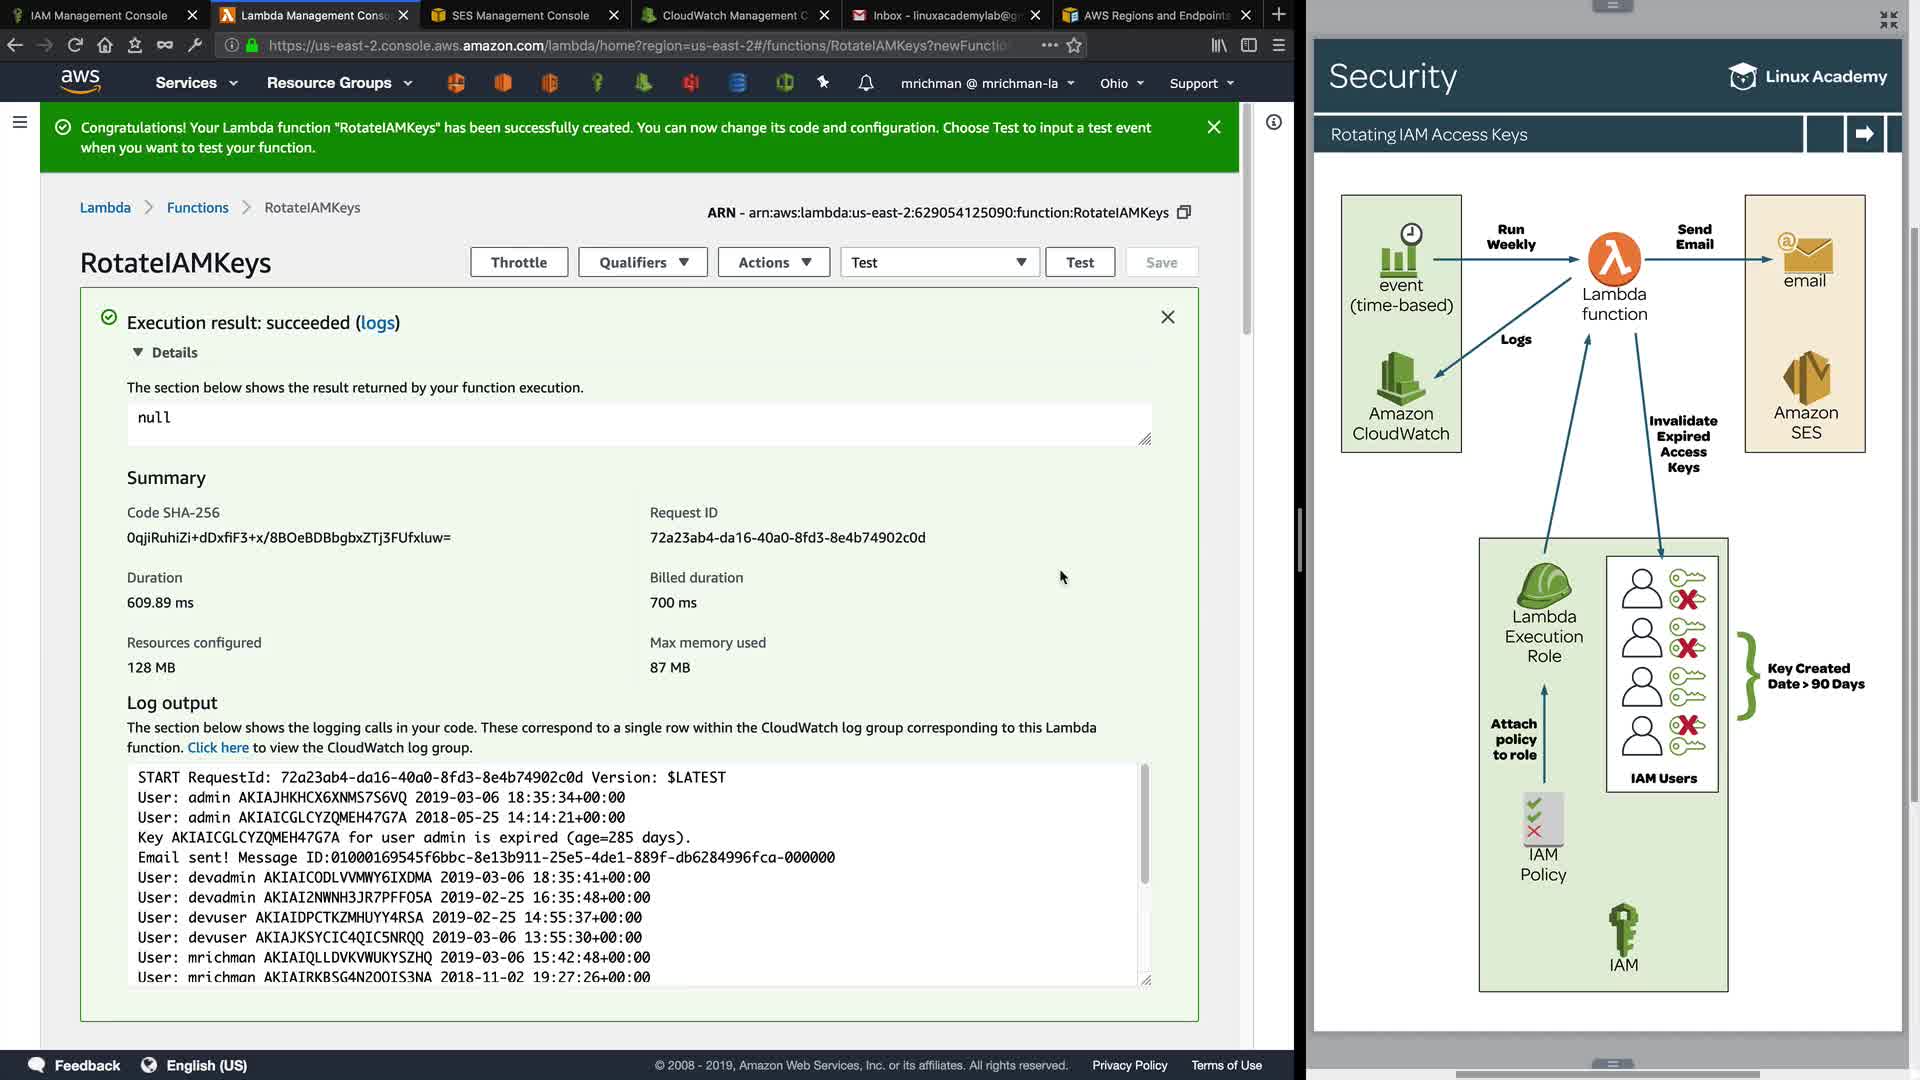Click the AWS logo home icon
Image resolution: width=1920 pixels, height=1080 pixels.
80,82
